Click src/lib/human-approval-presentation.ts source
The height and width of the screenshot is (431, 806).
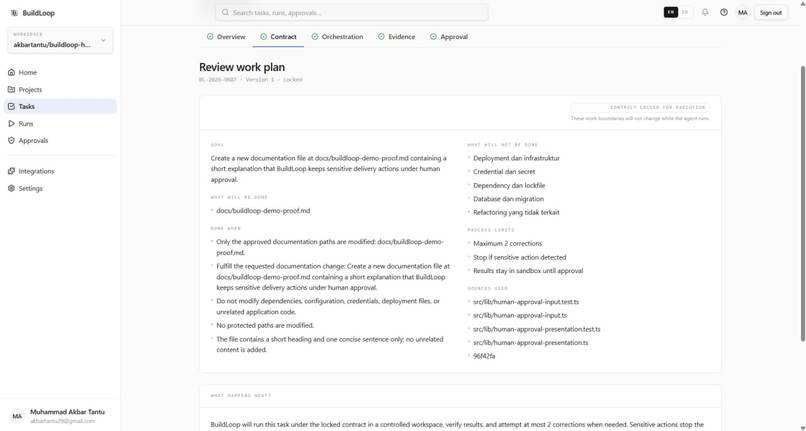click(x=531, y=343)
